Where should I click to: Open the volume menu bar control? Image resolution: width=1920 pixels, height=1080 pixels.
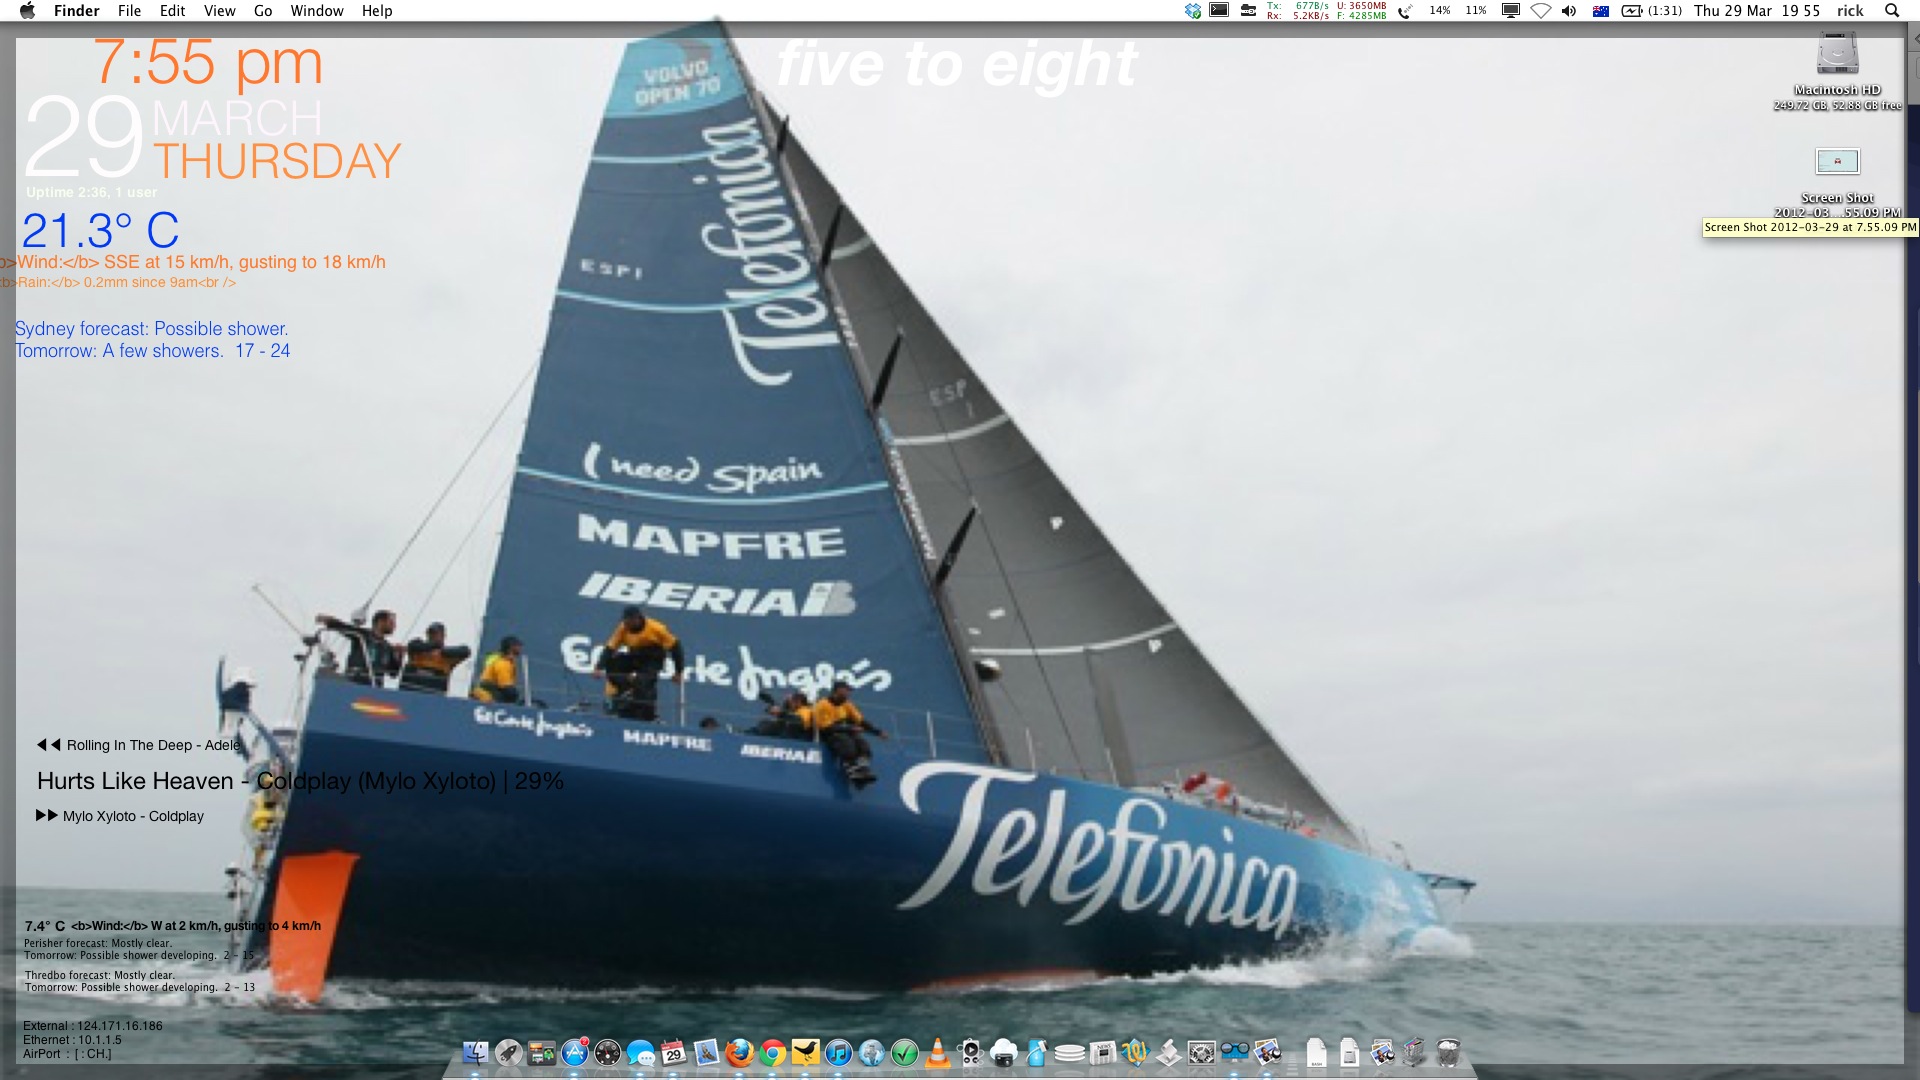click(x=1569, y=10)
